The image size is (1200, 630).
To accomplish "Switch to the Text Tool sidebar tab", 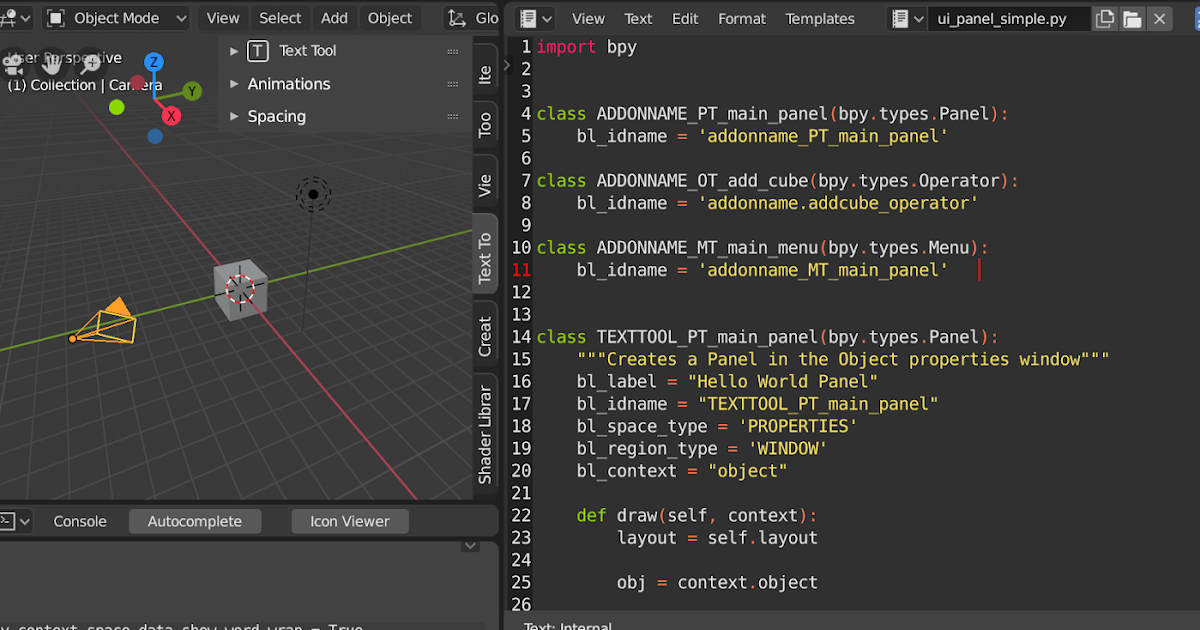I will coord(485,254).
